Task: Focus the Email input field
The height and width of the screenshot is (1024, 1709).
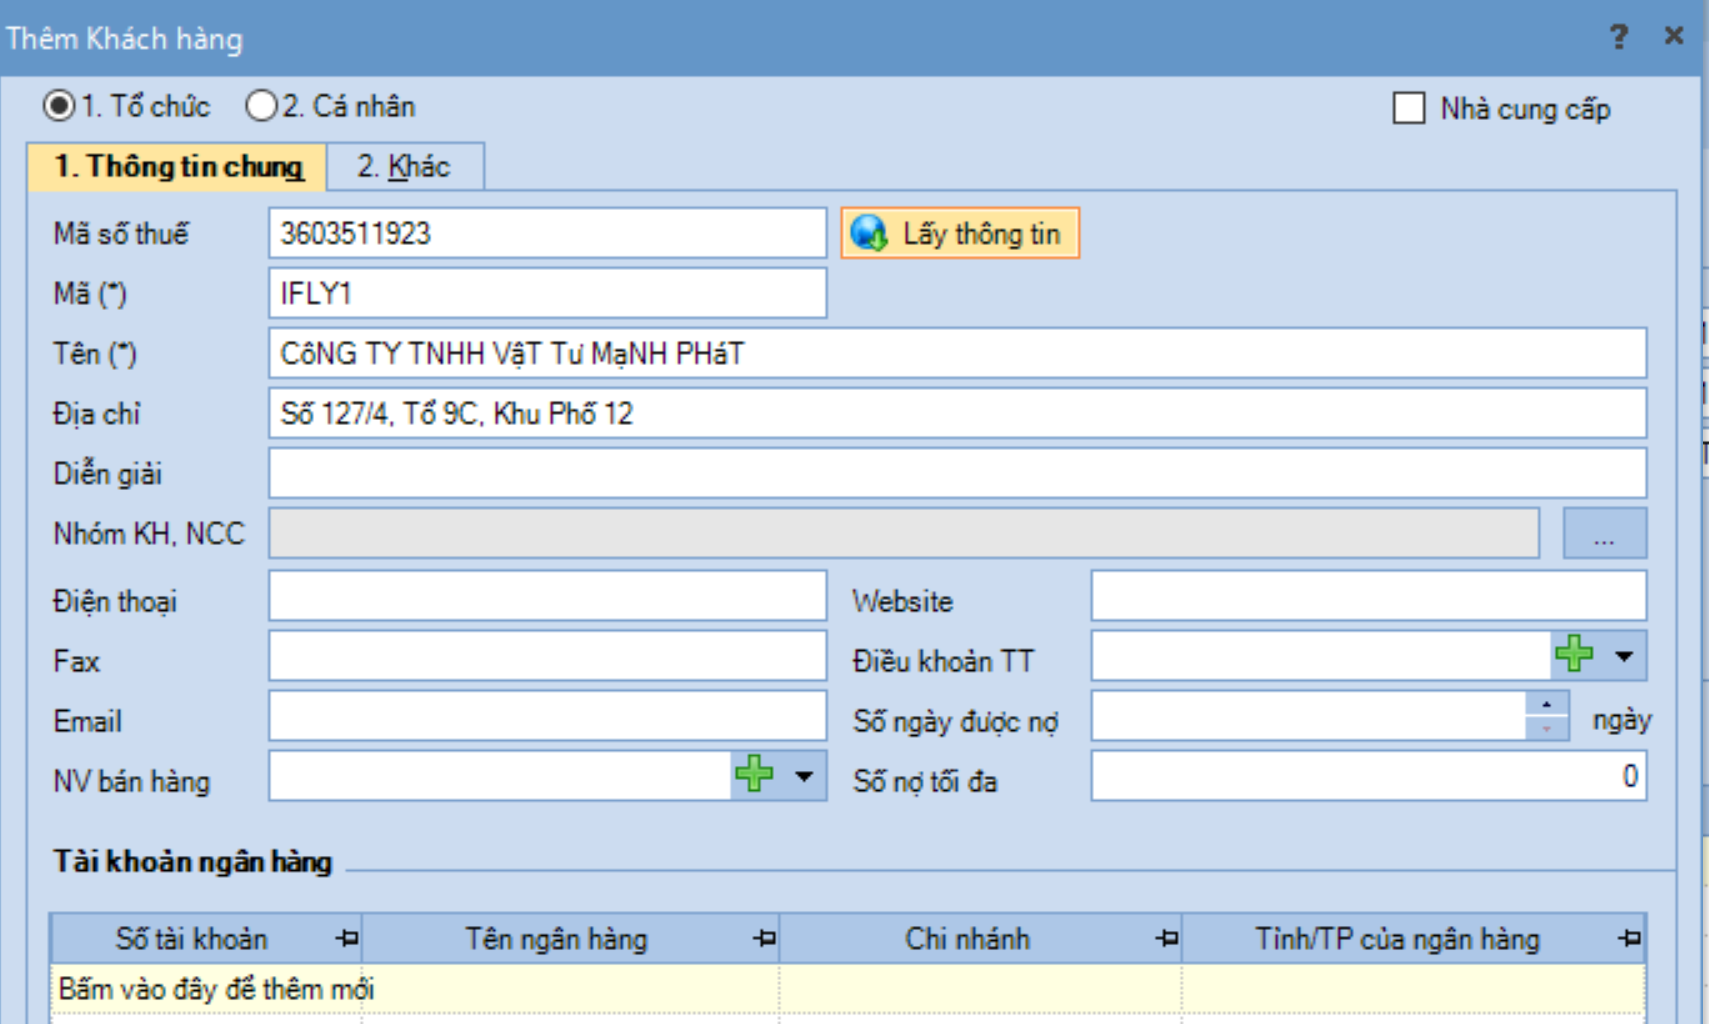Action: (547, 716)
